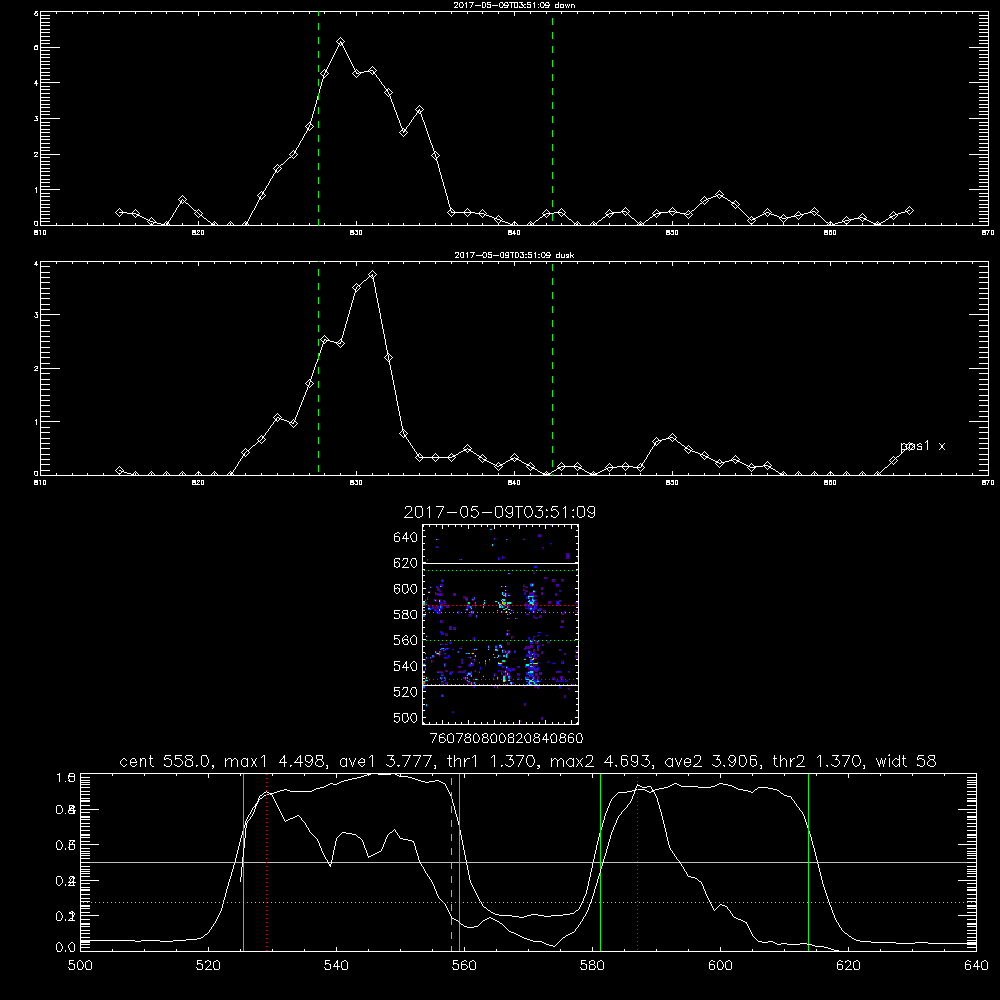
Task: Click the upper white horizontal line in the image
Action: (501, 563)
